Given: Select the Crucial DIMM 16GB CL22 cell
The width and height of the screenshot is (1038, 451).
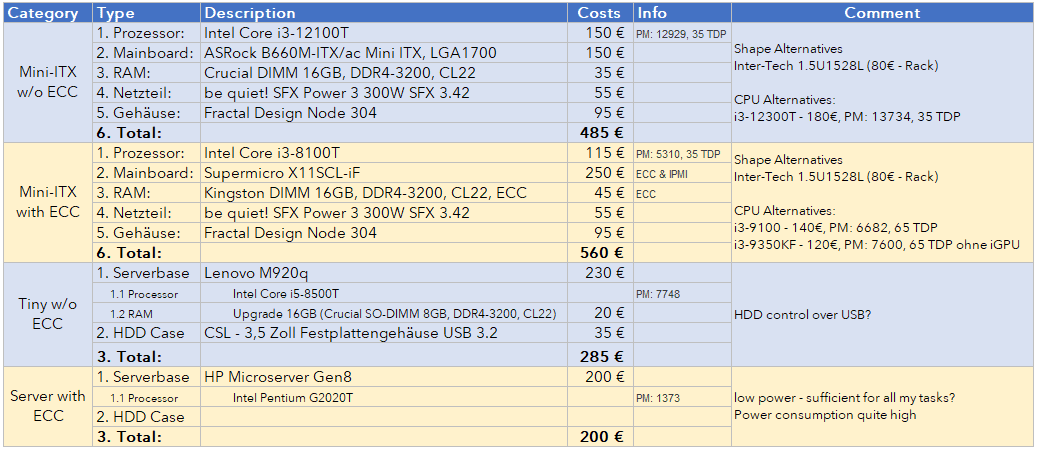Looking at the screenshot, I should 384,72.
